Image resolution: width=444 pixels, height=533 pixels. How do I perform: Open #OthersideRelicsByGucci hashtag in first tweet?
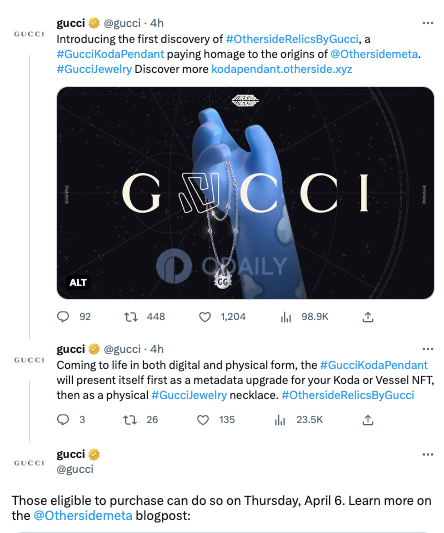(292, 39)
